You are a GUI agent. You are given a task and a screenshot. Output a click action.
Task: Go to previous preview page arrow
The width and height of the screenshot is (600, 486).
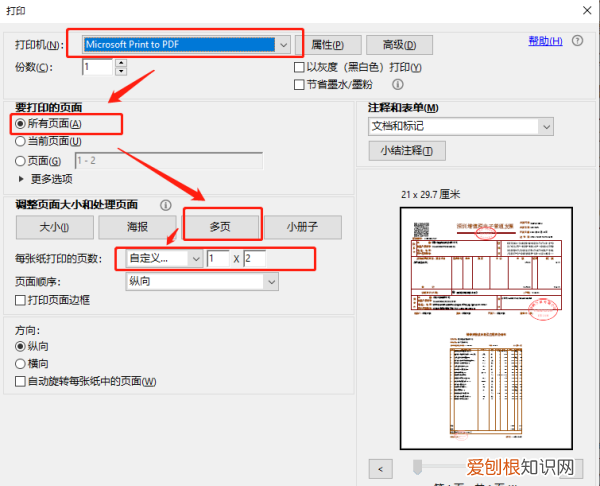pos(380,469)
